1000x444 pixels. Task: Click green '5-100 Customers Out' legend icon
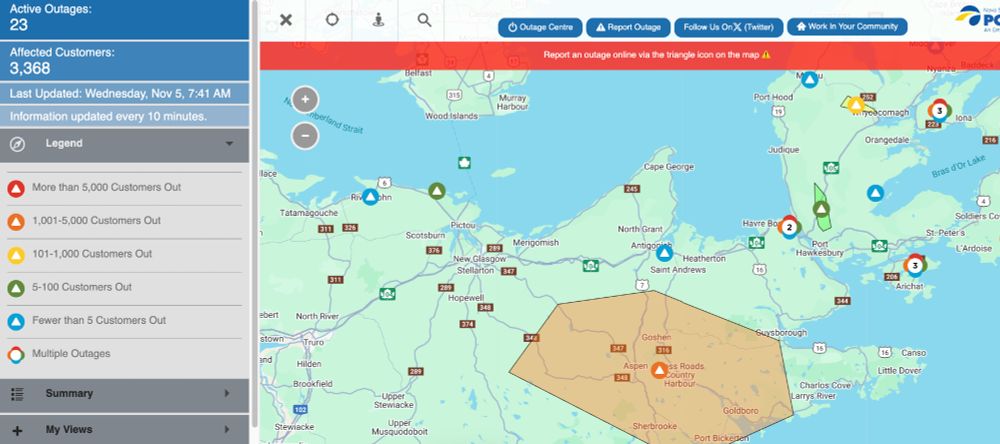[x=16, y=288]
